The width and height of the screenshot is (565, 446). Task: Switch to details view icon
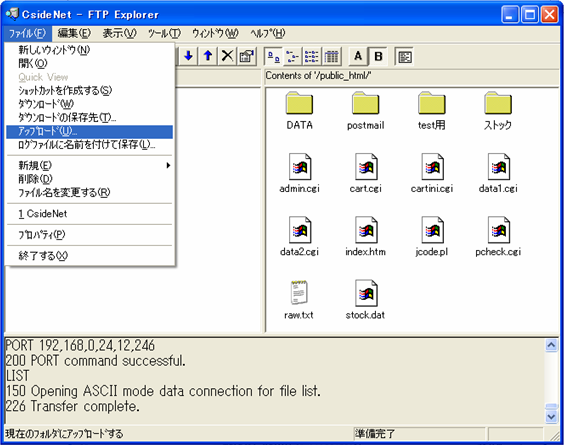point(332,57)
